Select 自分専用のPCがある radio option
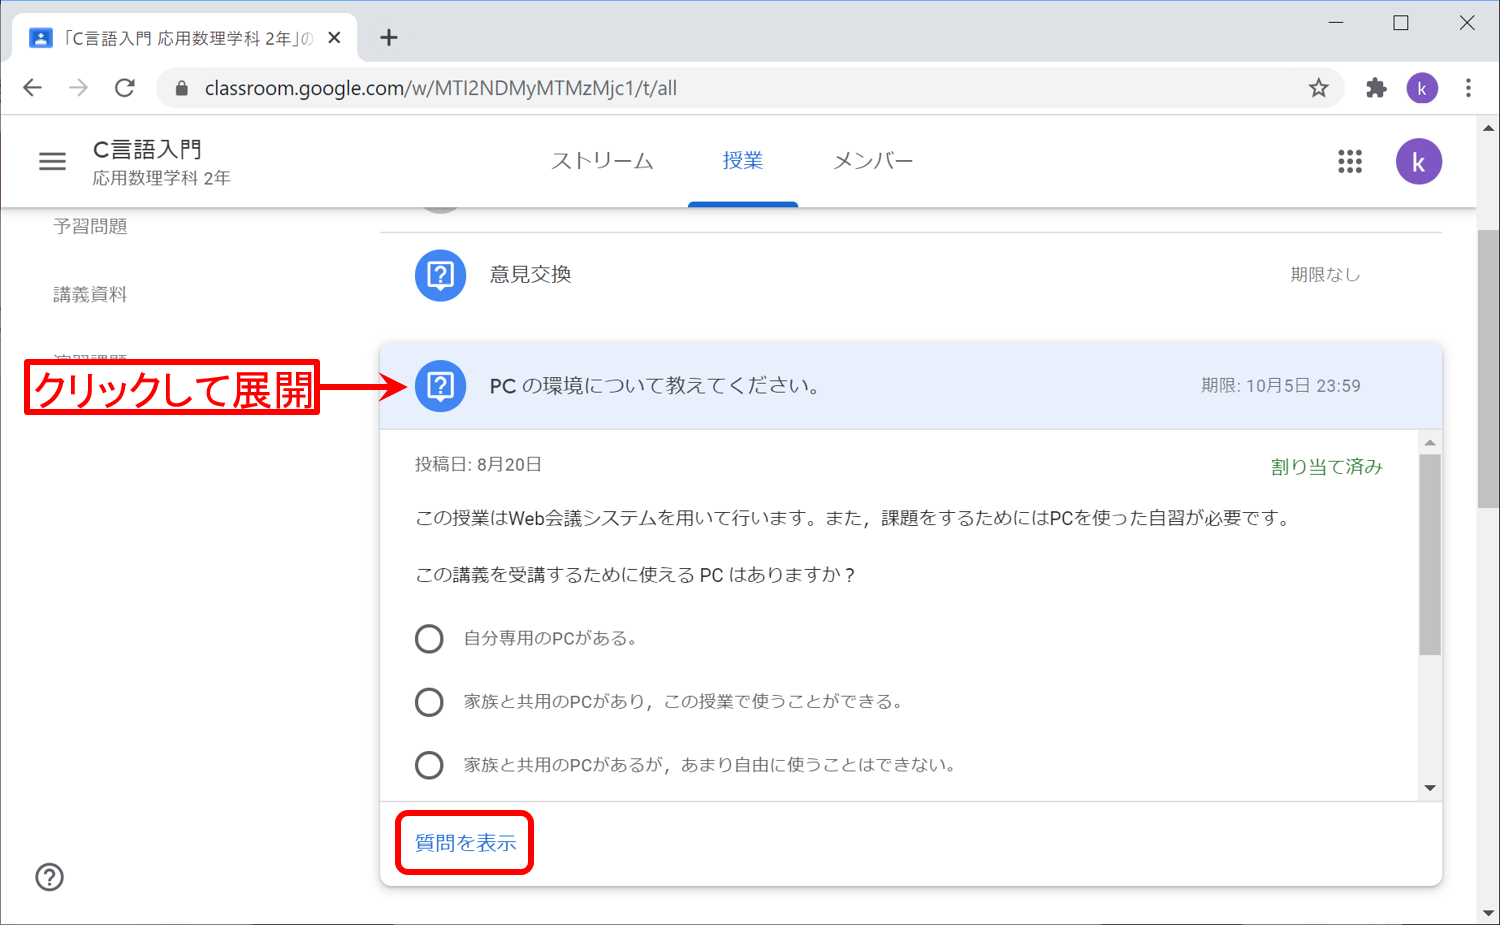The image size is (1500, 925). (x=429, y=638)
